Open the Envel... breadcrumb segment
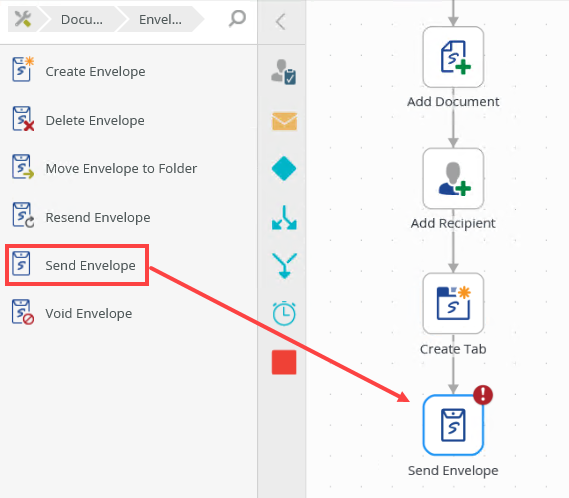The height and width of the screenshot is (498, 569). [x=160, y=20]
